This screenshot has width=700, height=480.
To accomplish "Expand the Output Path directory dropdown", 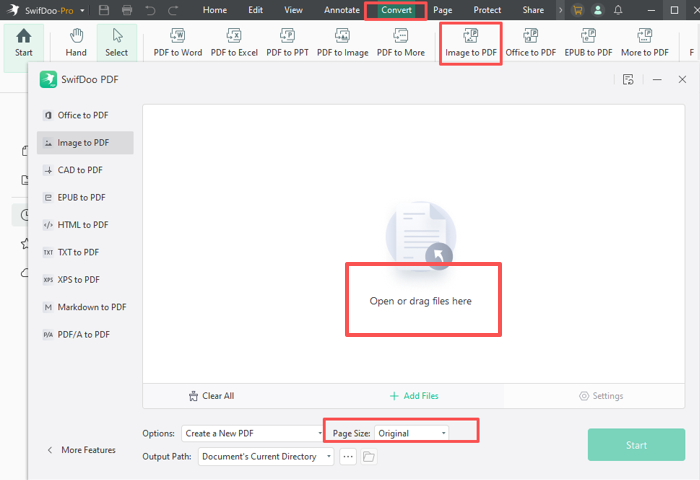I will click(266, 457).
